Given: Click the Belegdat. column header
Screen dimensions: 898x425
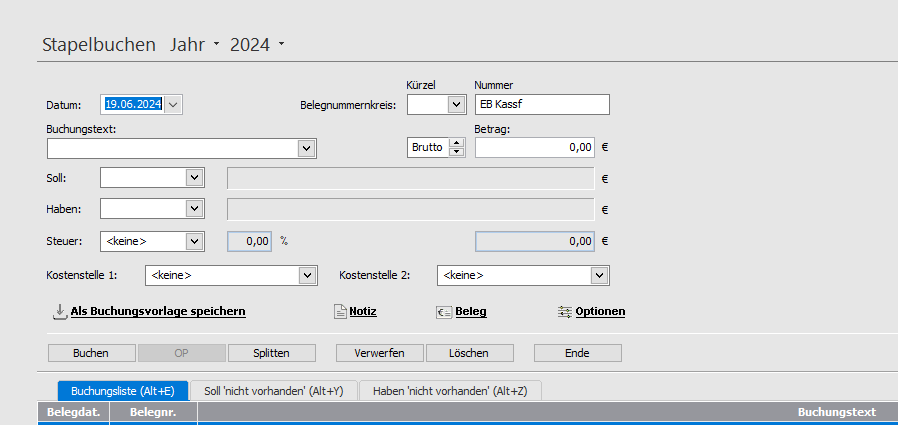Looking at the screenshot, I should (74, 412).
